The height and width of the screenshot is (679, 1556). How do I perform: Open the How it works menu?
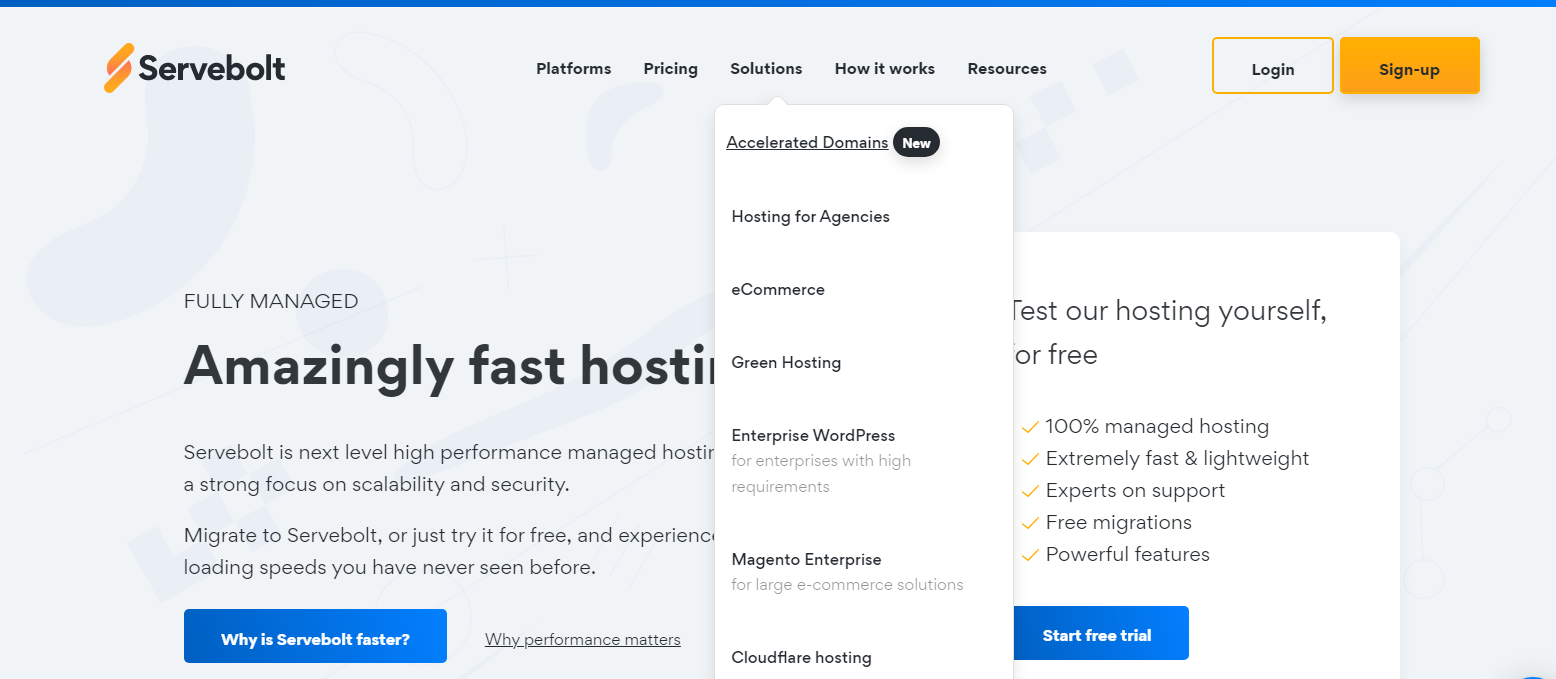coord(884,69)
